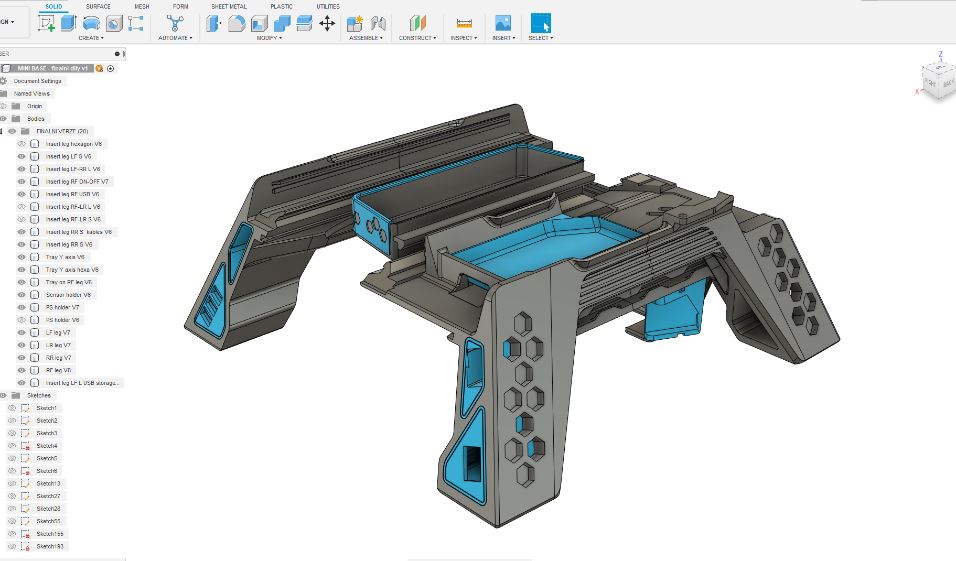Switch to the Solid tab
This screenshot has width=956, height=561.
pos(54,6)
